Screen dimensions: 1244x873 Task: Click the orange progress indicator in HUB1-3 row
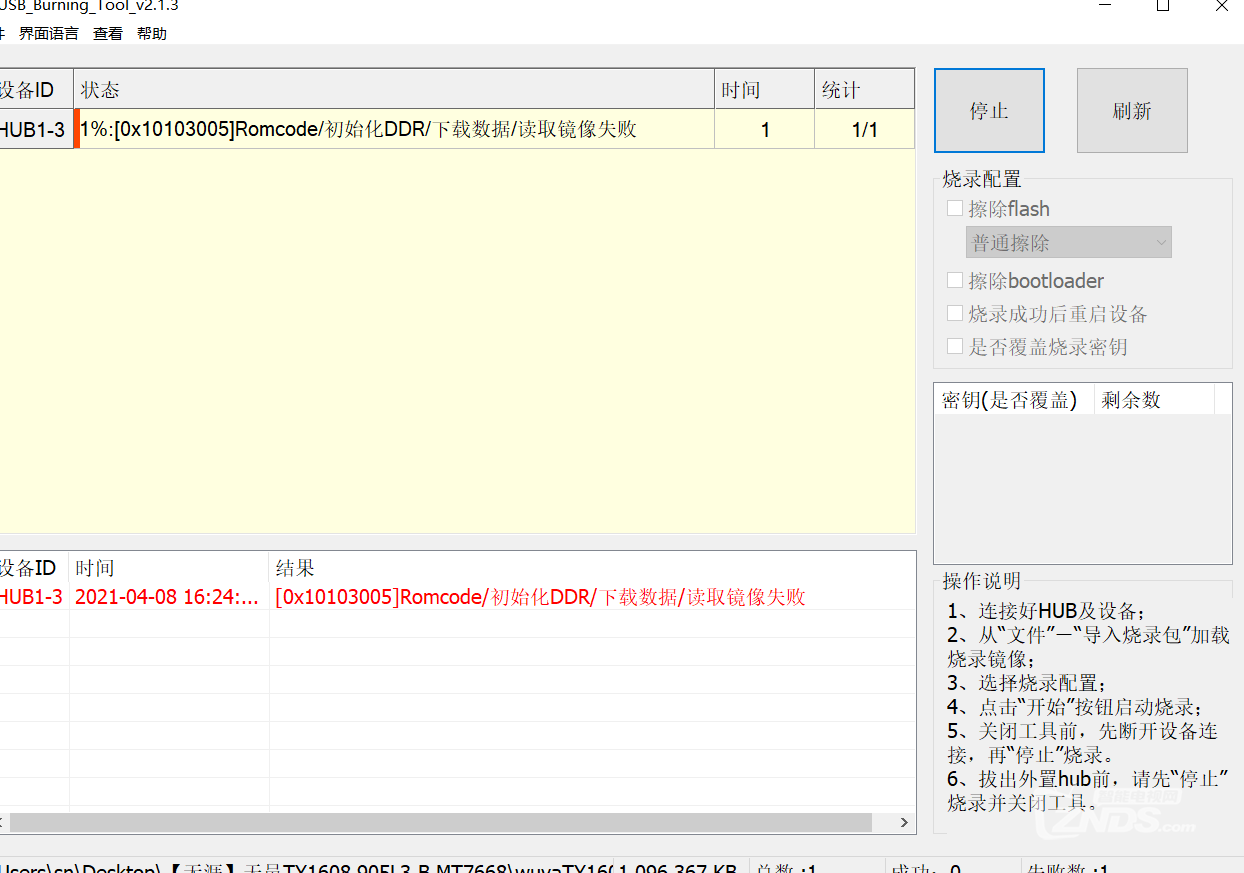(x=77, y=129)
